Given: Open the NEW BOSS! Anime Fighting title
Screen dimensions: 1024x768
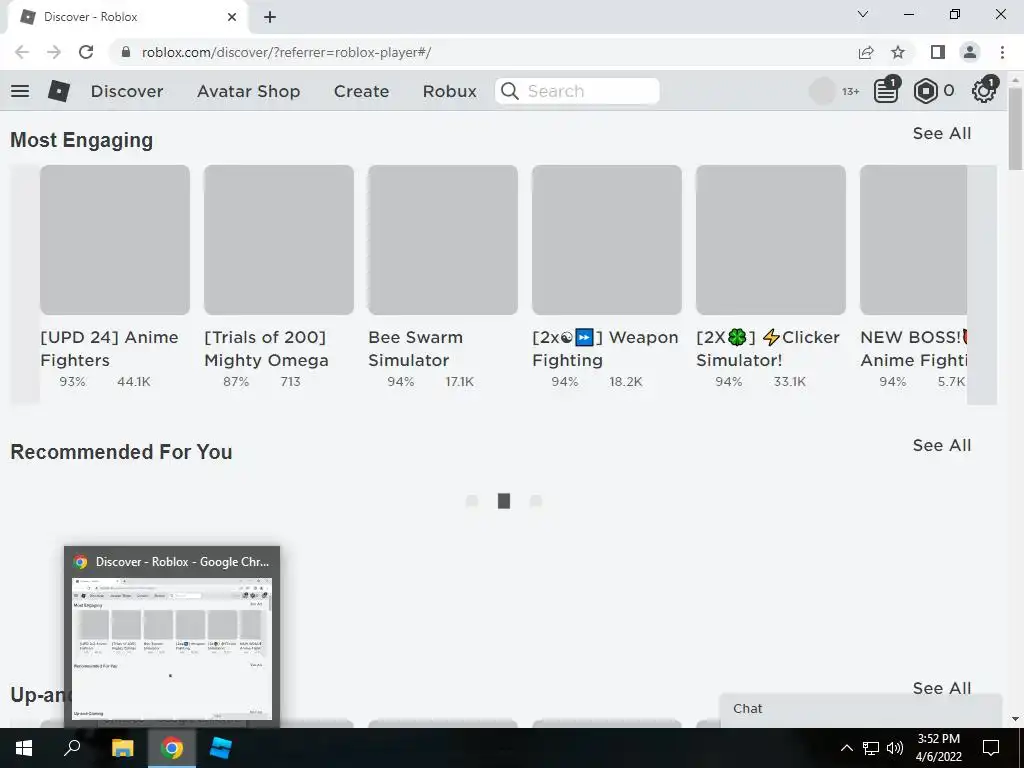Looking at the screenshot, I should tap(913, 349).
